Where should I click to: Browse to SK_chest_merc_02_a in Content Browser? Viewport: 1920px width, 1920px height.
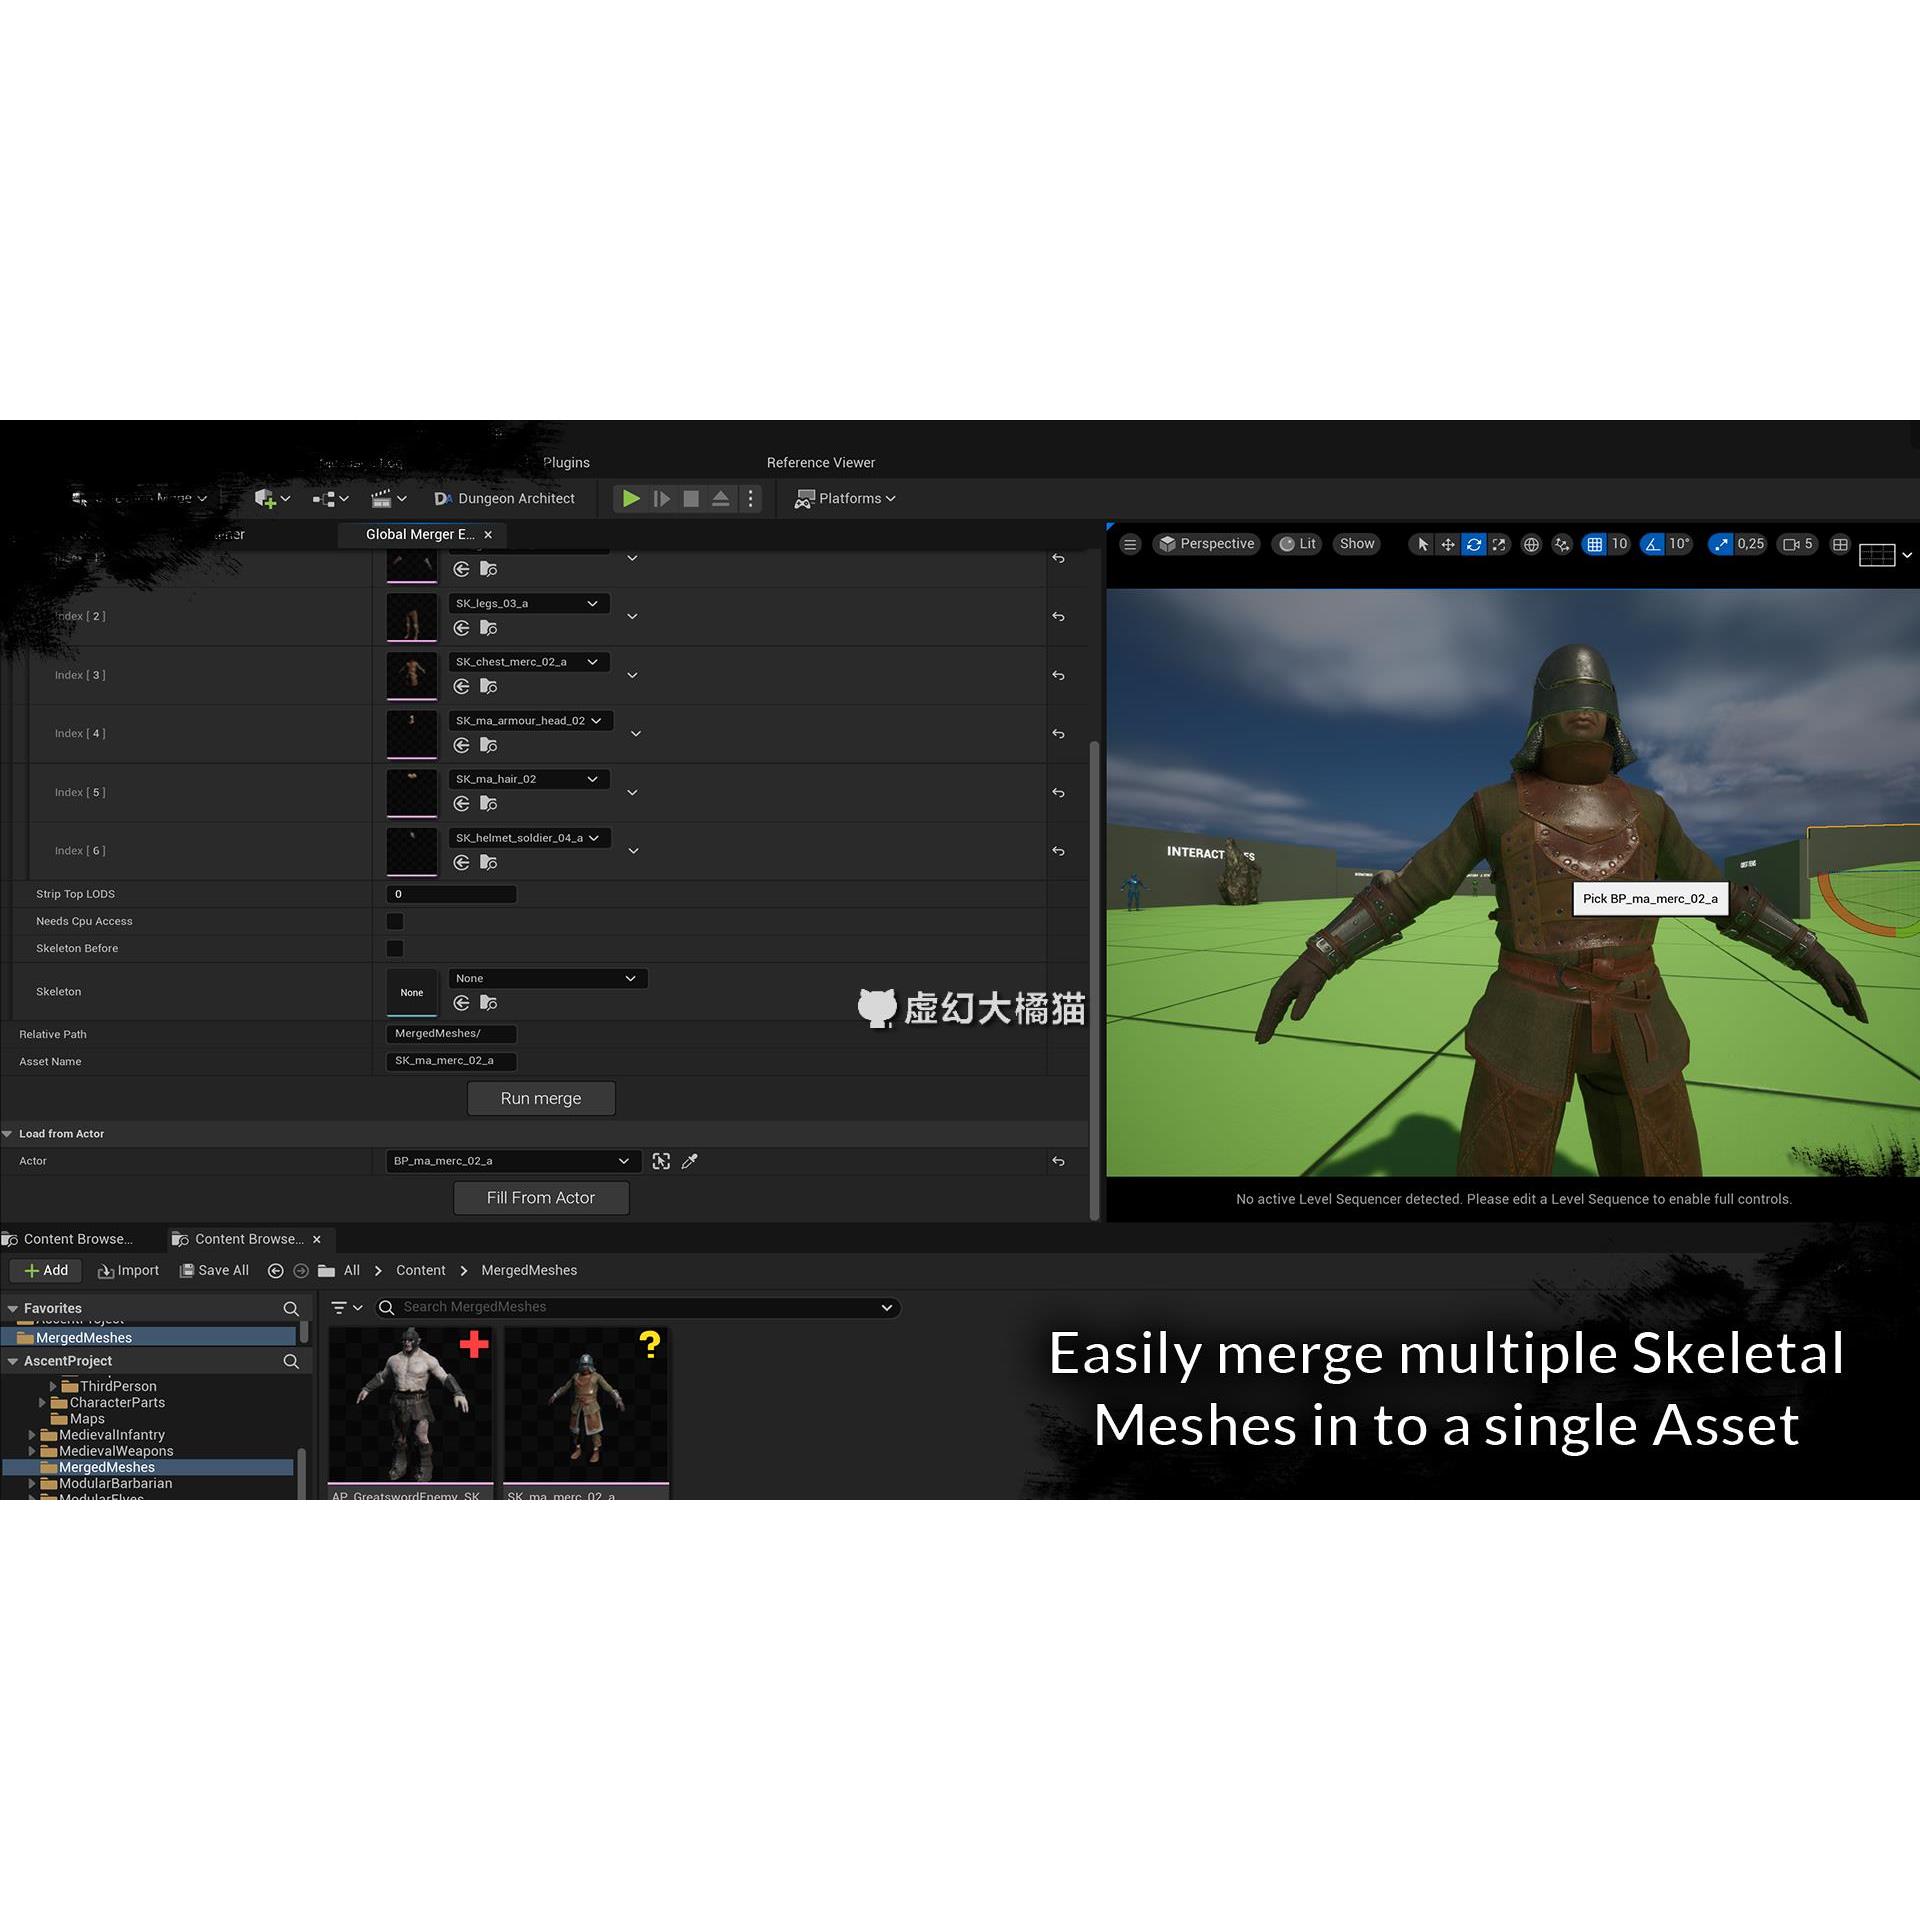point(488,686)
